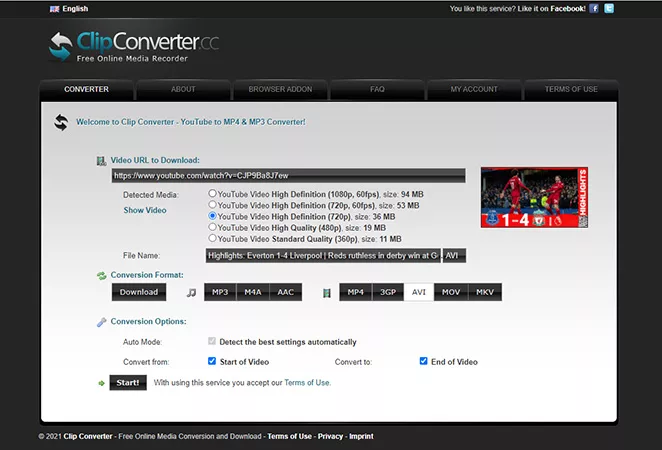Open the footer Imprint link
662x450 pixels.
click(x=361, y=436)
